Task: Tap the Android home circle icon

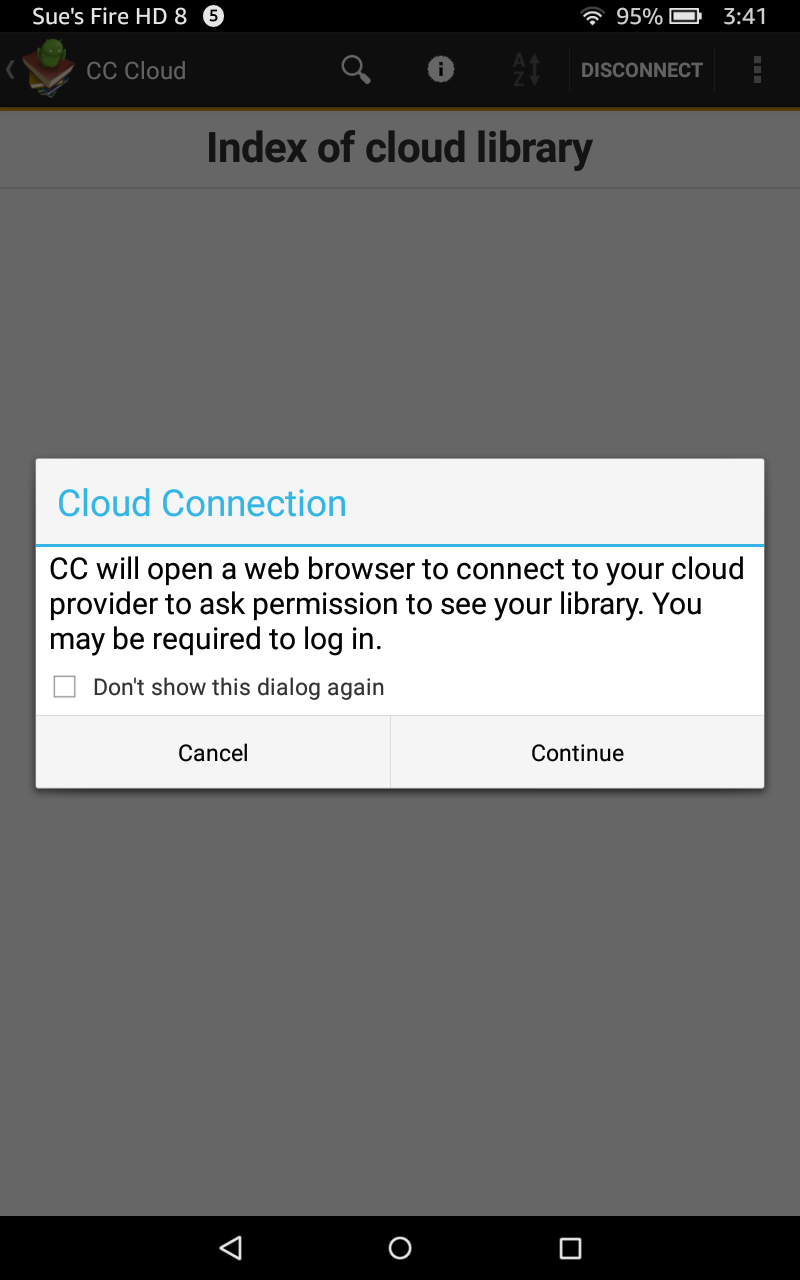Action: pos(400,1247)
